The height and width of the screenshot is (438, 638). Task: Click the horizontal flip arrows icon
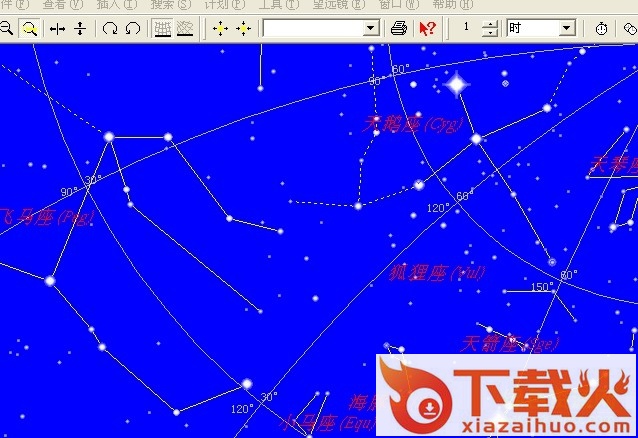(58, 29)
